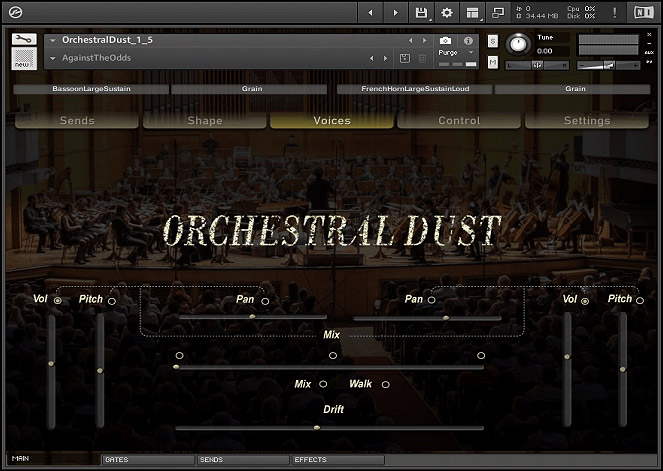Solo the instrument with S button
The width and height of the screenshot is (663, 471).
coord(493,41)
